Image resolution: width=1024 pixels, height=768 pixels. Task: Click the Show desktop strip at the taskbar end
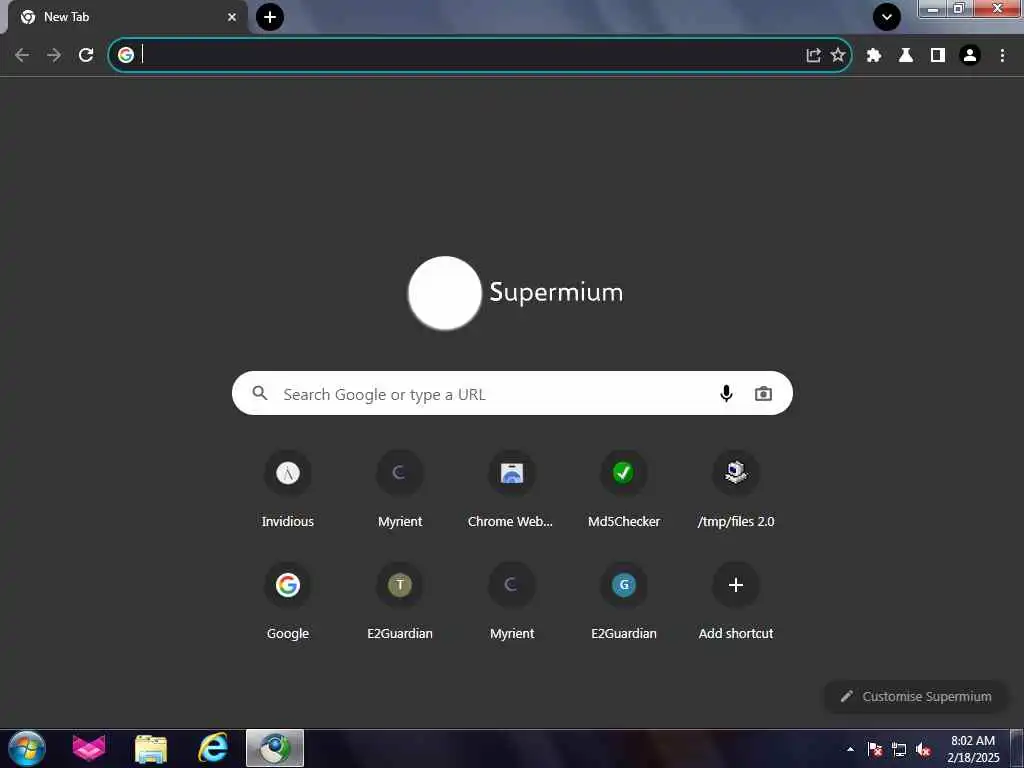[1017, 748]
